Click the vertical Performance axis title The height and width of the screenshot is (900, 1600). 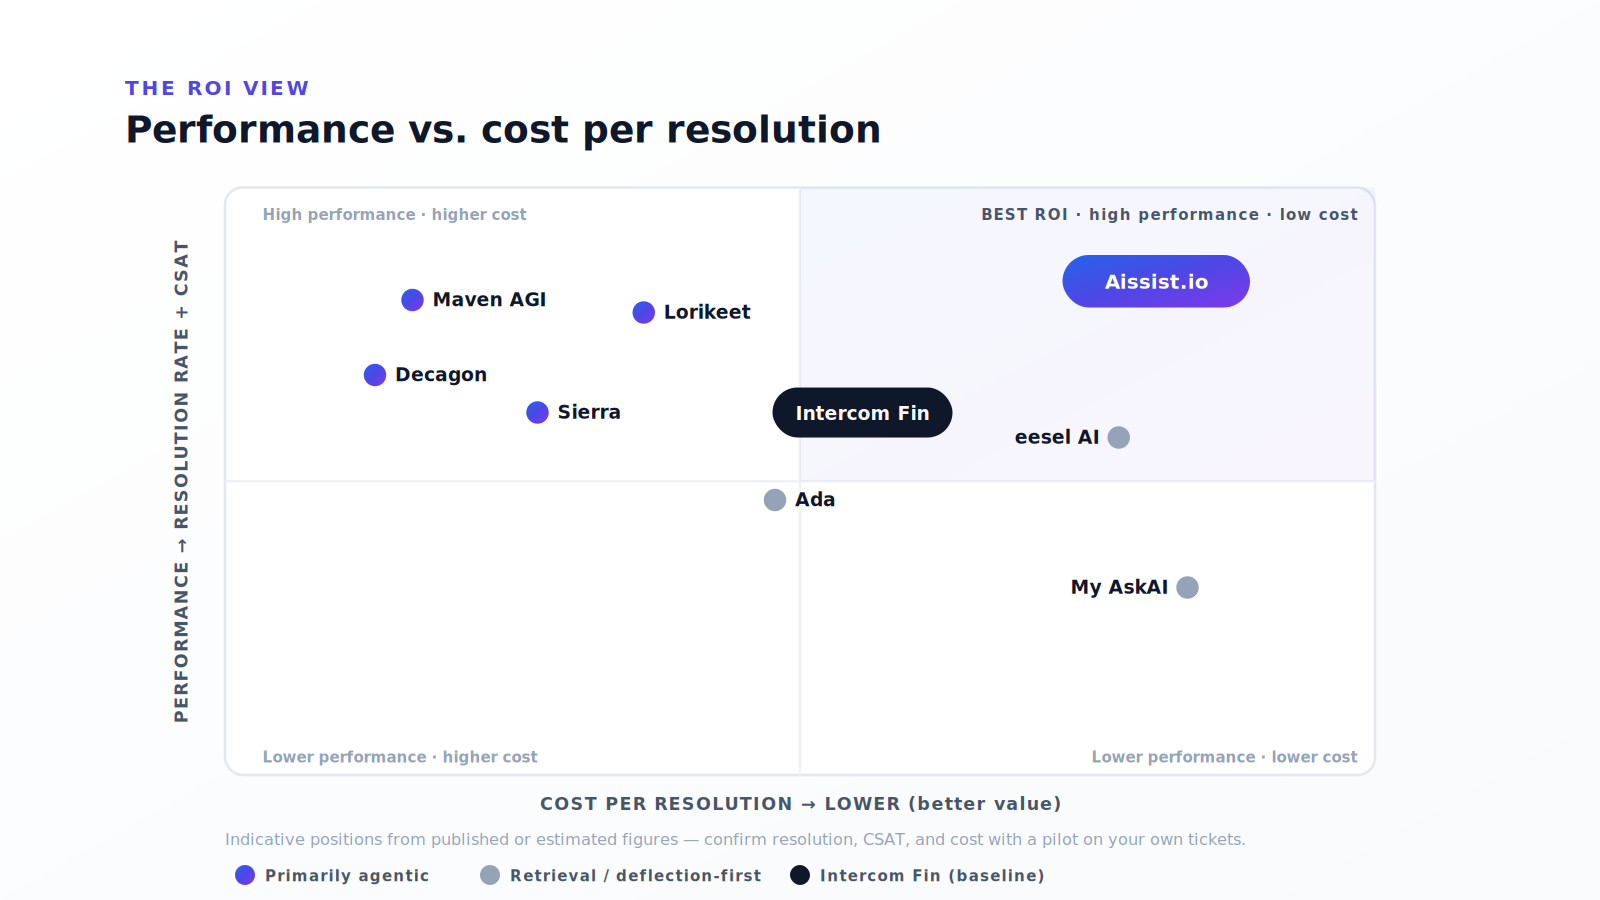pyautogui.click(x=181, y=481)
